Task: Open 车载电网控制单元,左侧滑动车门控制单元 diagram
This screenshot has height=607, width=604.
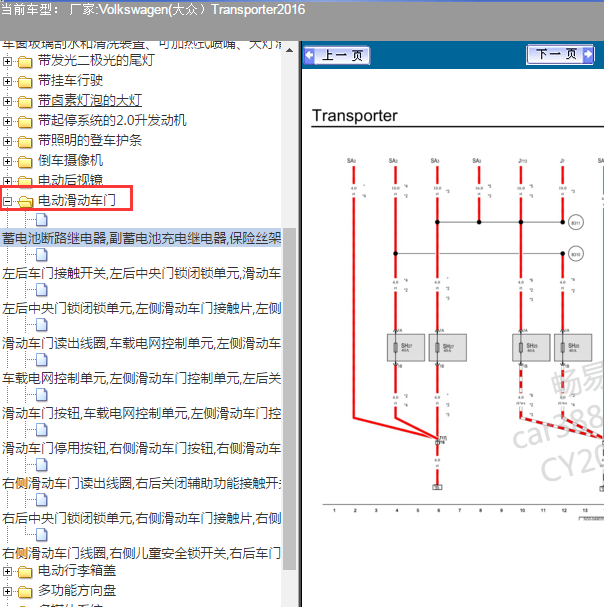Action: tap(141, 378)
